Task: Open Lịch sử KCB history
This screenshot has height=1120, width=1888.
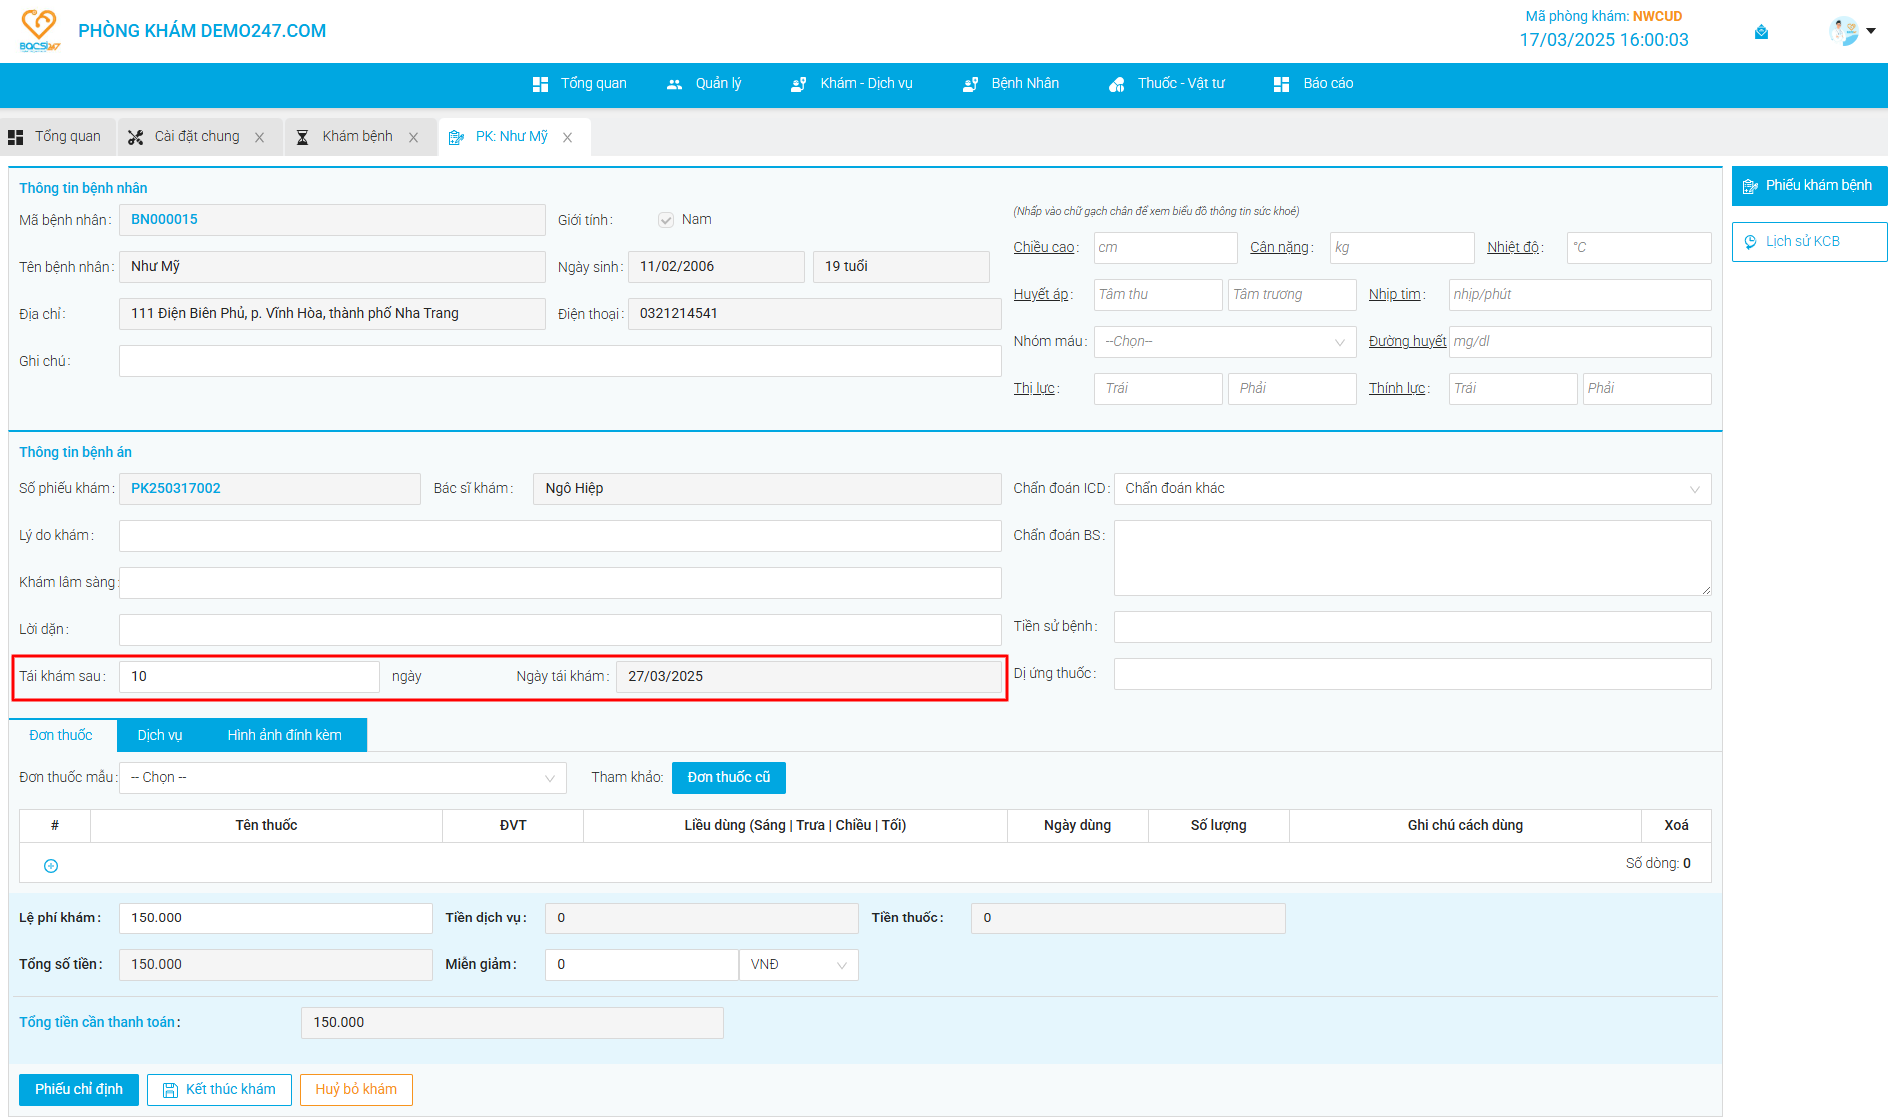Action: pos(1809,242)
